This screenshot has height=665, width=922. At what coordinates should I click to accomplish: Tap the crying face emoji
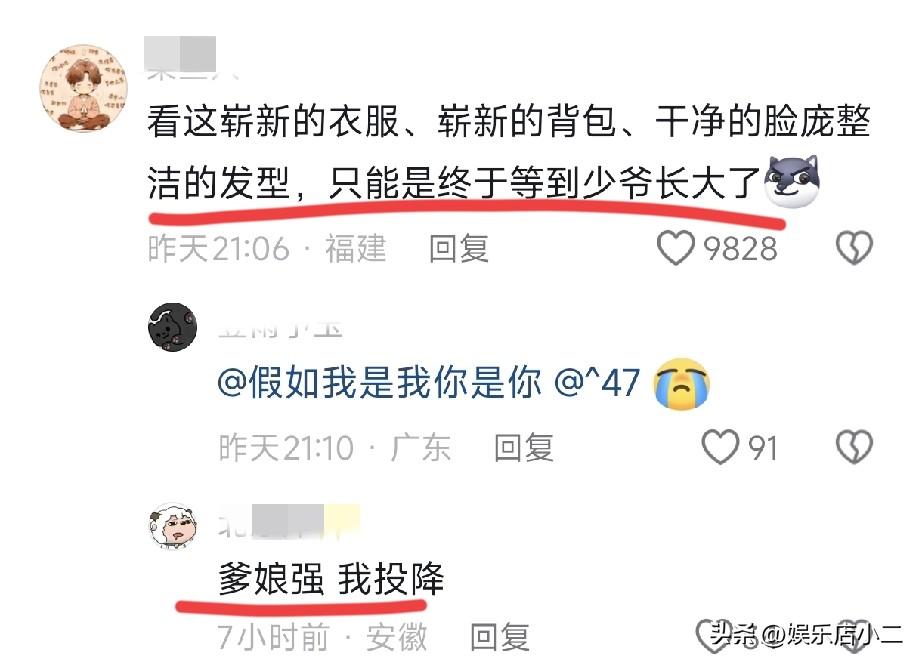[682, 383]
